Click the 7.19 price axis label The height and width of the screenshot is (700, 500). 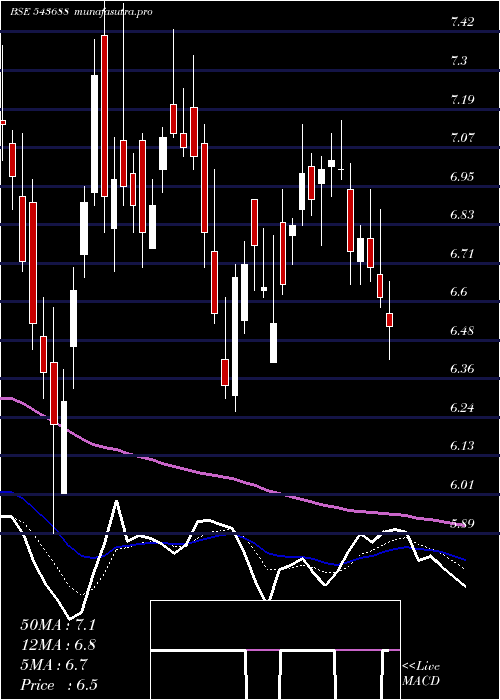click(x=462, y=99)
